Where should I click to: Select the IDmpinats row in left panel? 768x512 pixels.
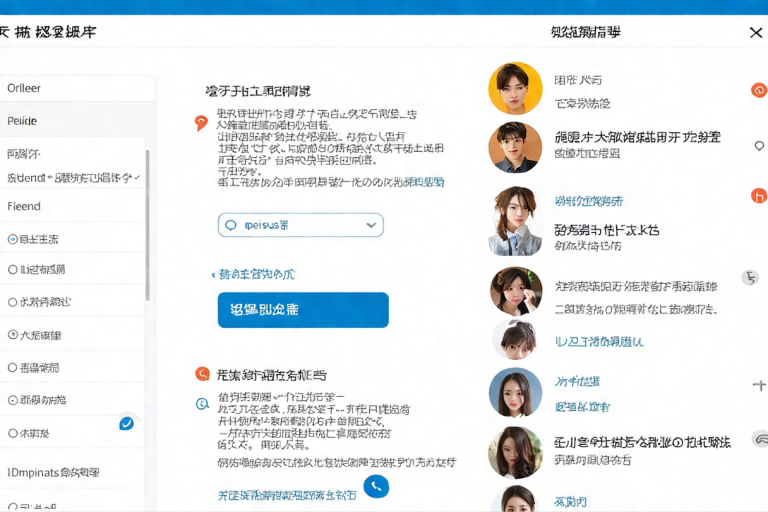click(72, 472)
